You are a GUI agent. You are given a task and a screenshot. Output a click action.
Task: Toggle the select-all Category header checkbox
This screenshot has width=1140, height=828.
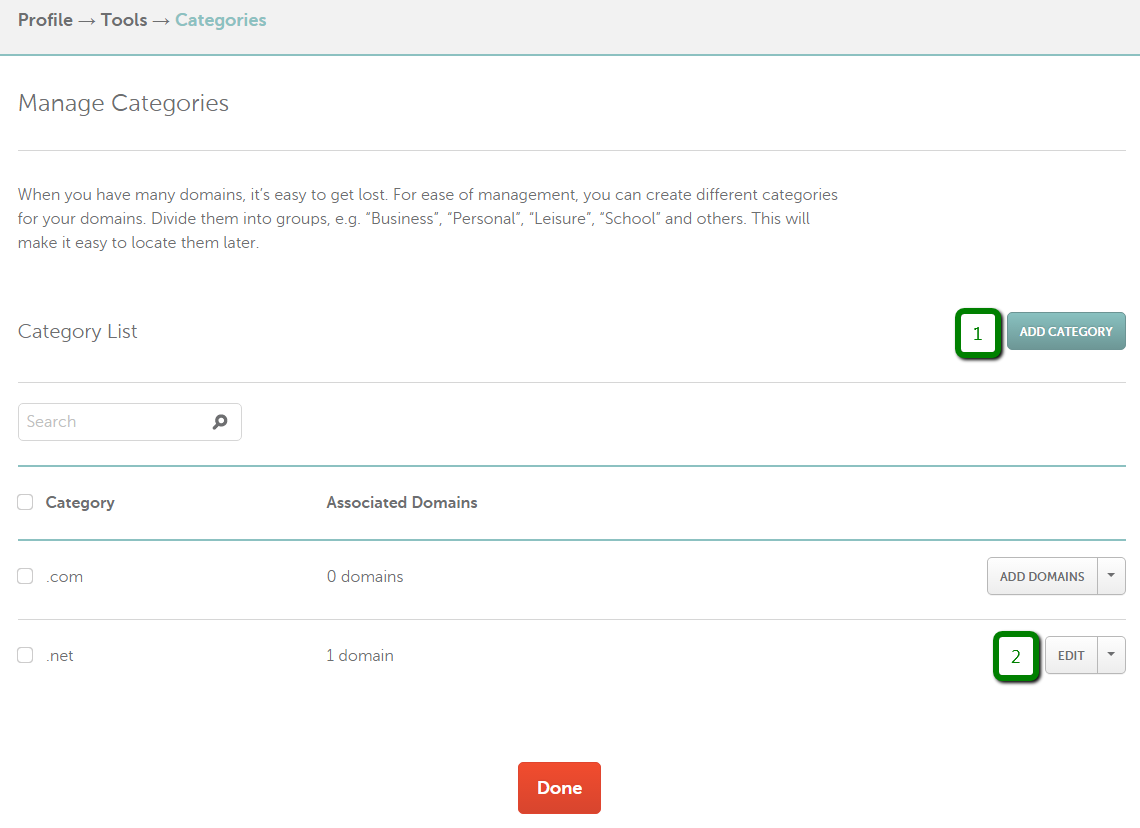[x=25, y=502]
